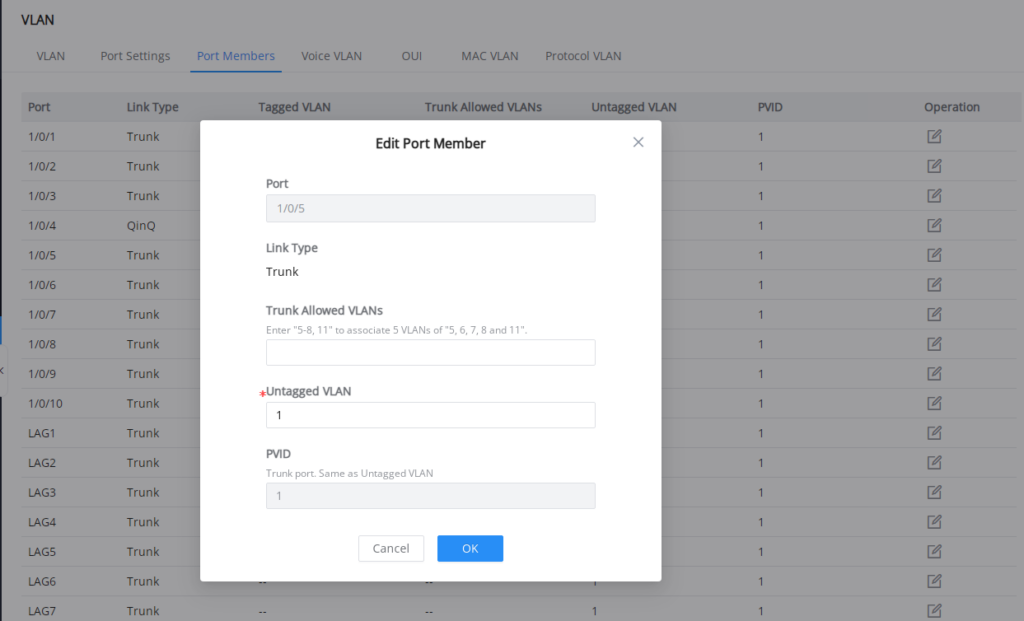
Task: Click the Port column header
Action: tap(39, 107)
